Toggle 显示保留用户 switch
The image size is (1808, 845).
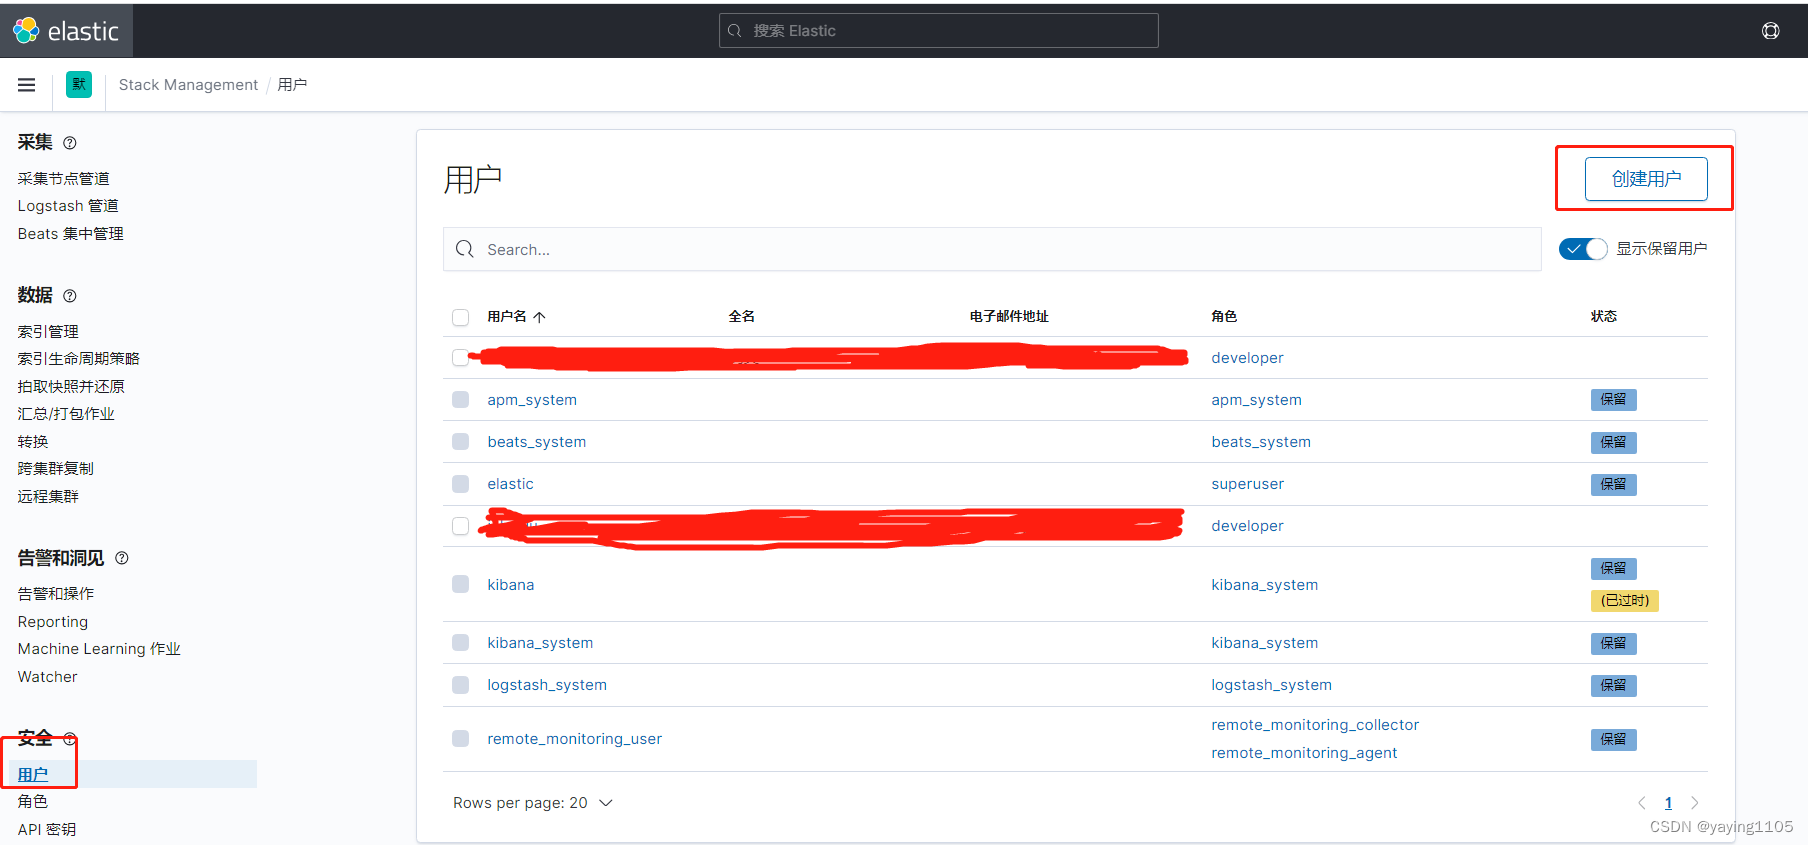tap(1583, 249)
